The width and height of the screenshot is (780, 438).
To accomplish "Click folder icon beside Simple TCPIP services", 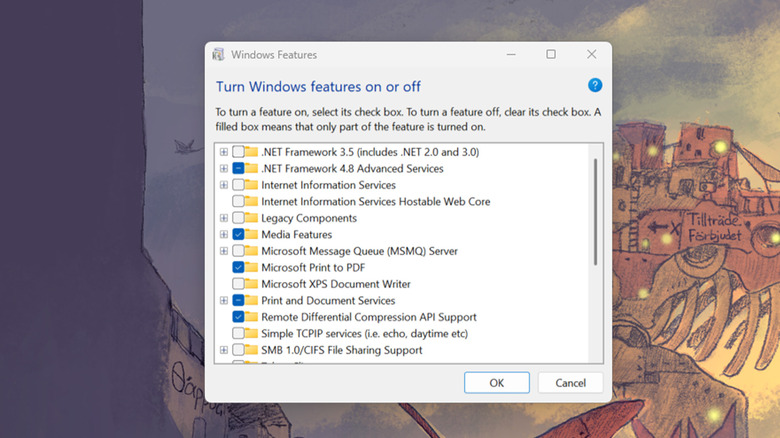I will [x=251, y=333].
